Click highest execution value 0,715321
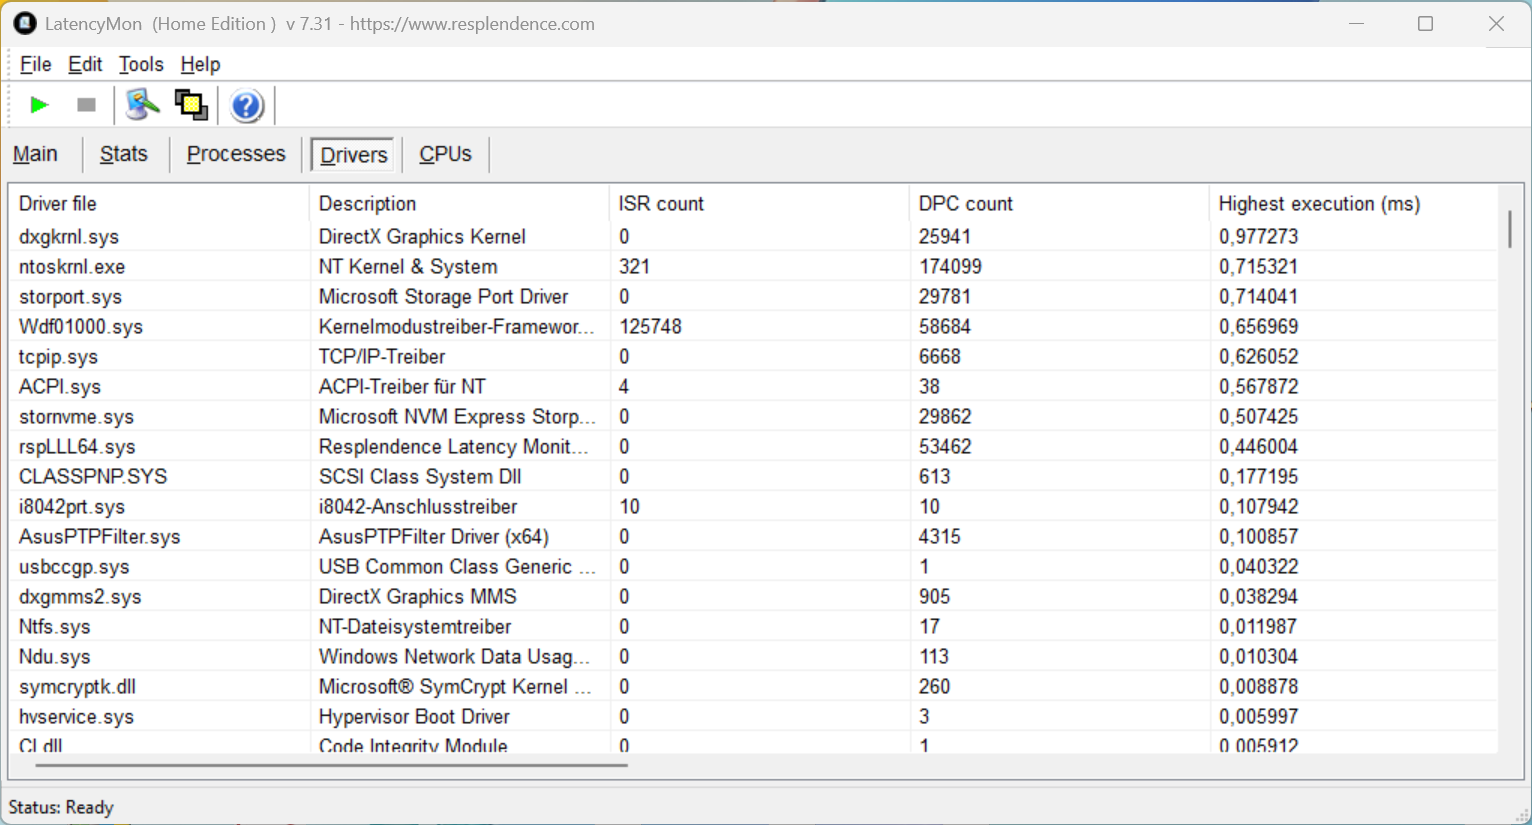Screen dimensions: 1532x825 [1258, 267]
